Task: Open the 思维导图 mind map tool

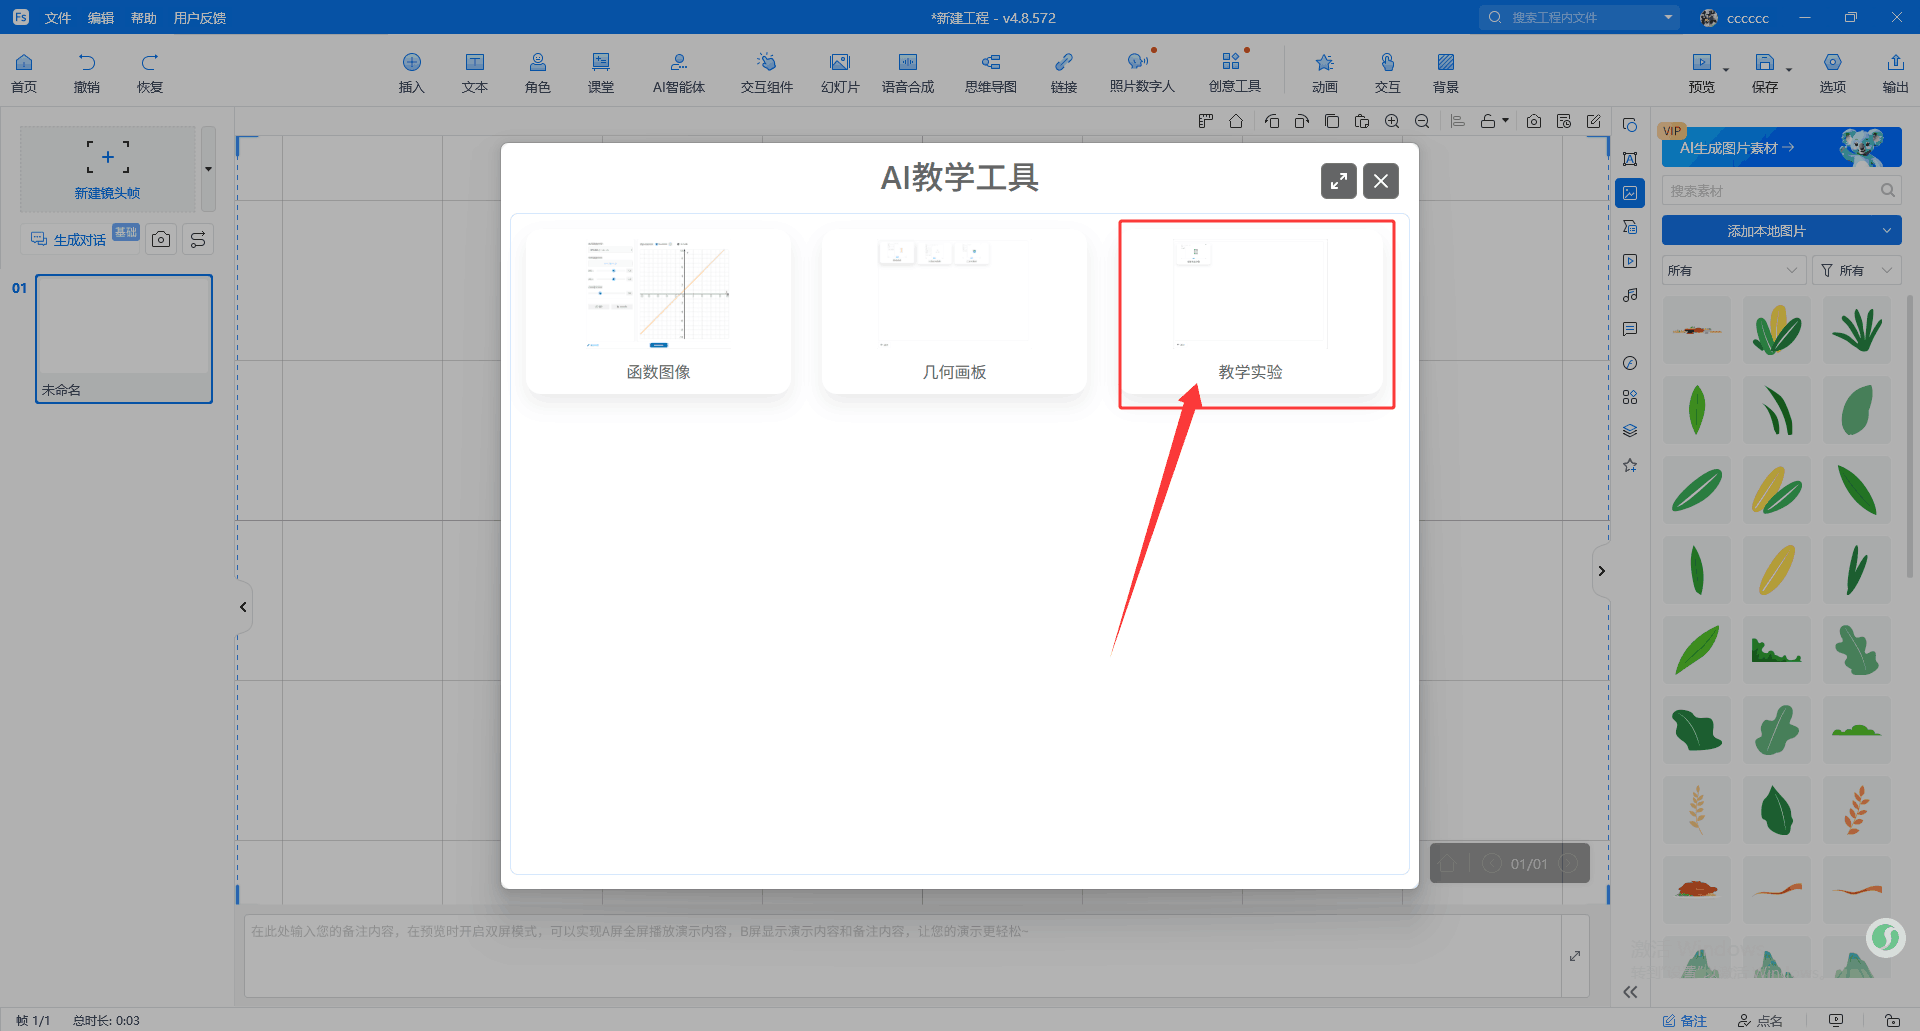Action: point(990,72)
